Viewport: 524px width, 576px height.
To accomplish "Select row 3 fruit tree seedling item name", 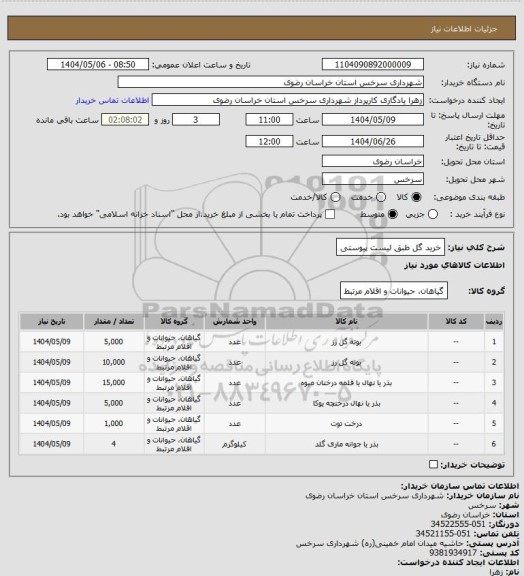I will 346,383.
